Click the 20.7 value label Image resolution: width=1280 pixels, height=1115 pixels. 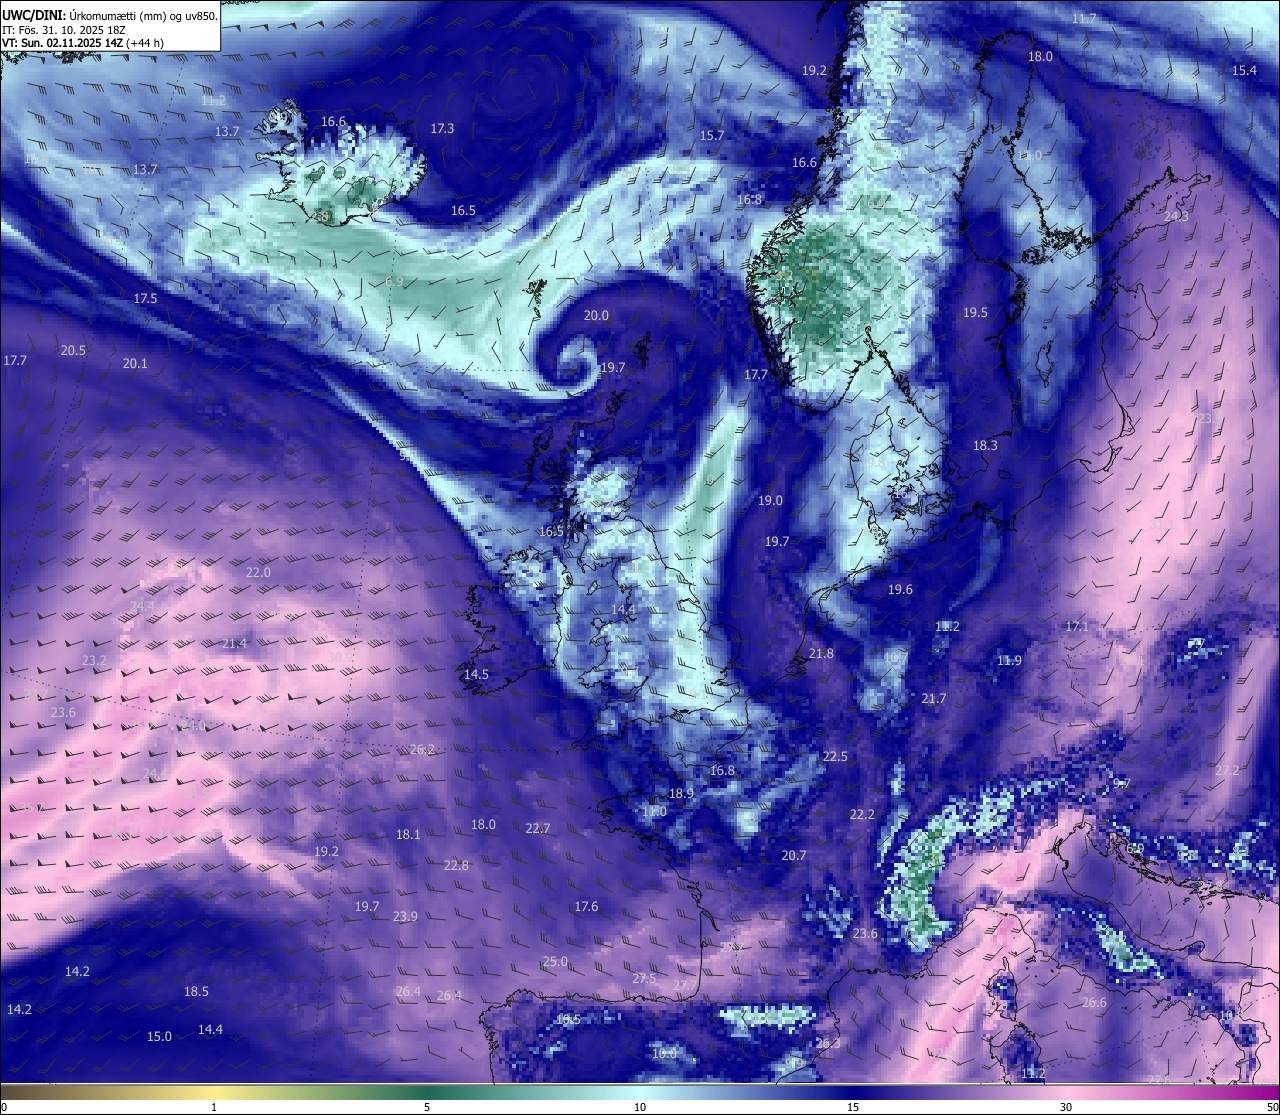point(794,855)
